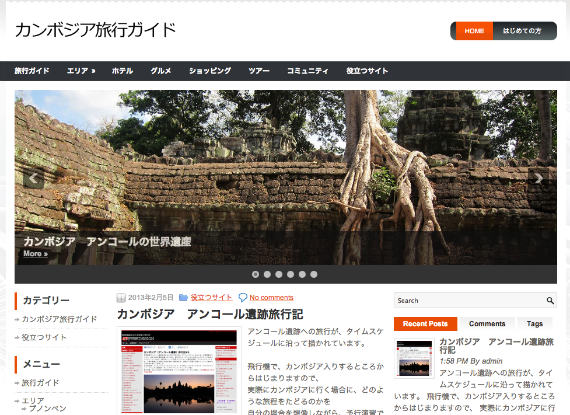Open the No comments link
The height and width of the screenshot is (415, 570).
click(x=271, y=298)
